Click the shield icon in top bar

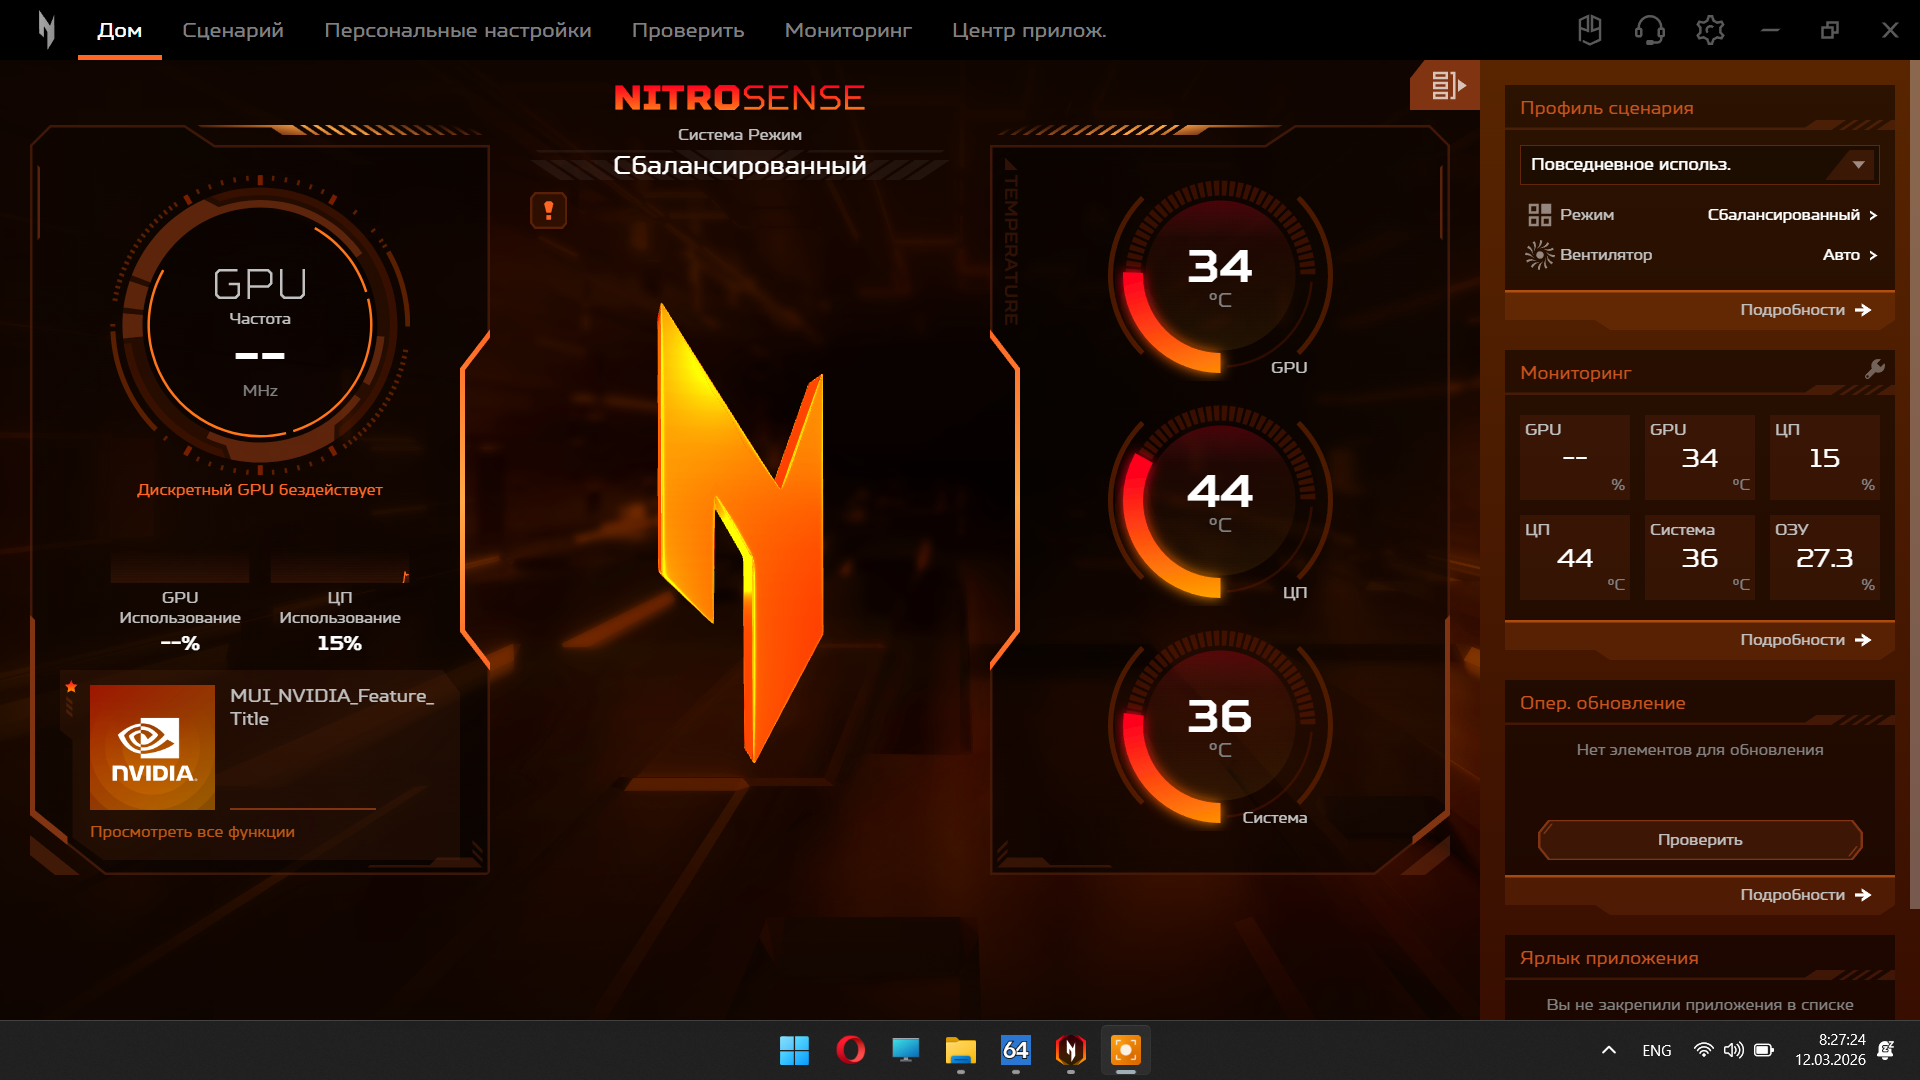(1589, 30)
